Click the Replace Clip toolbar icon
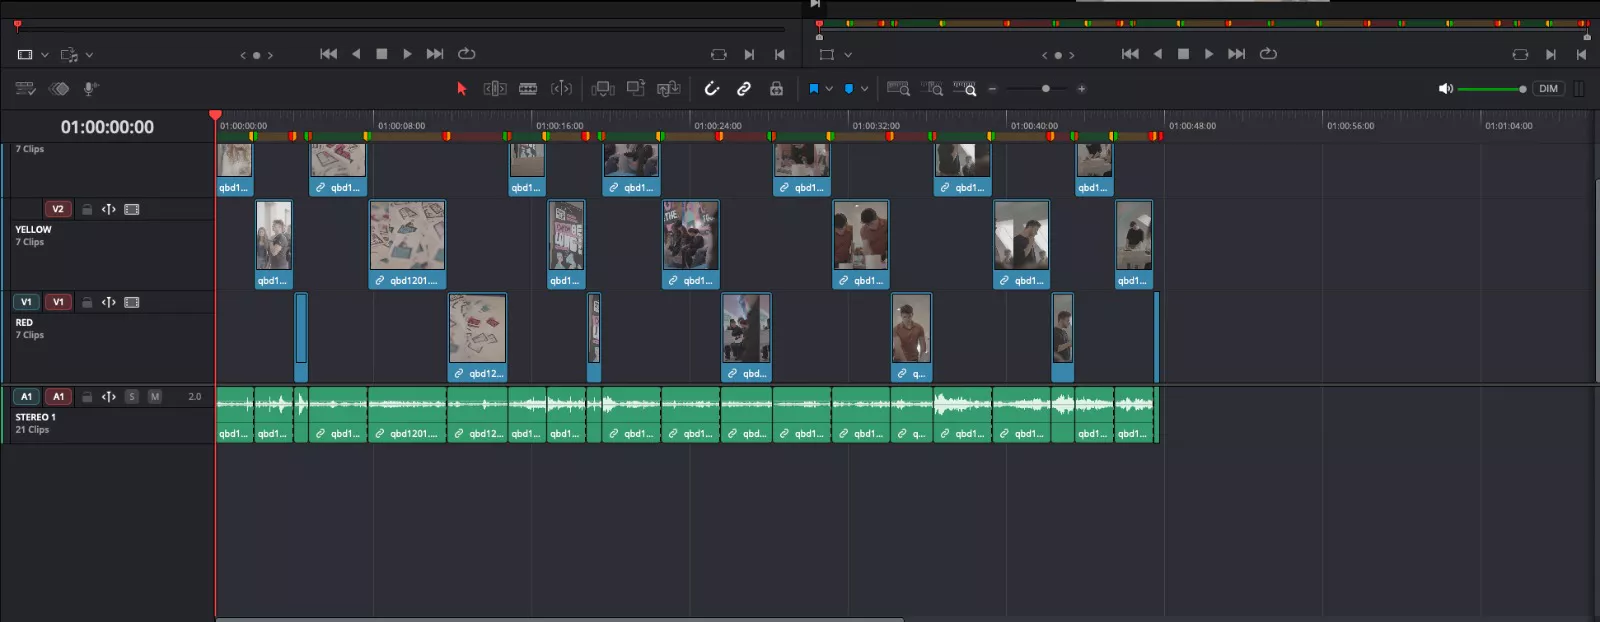 pos(669,89)
